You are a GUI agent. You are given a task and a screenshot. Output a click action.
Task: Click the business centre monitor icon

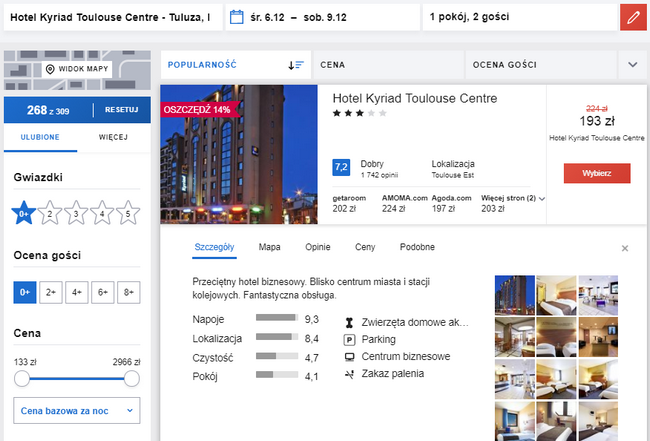(349, 357)
